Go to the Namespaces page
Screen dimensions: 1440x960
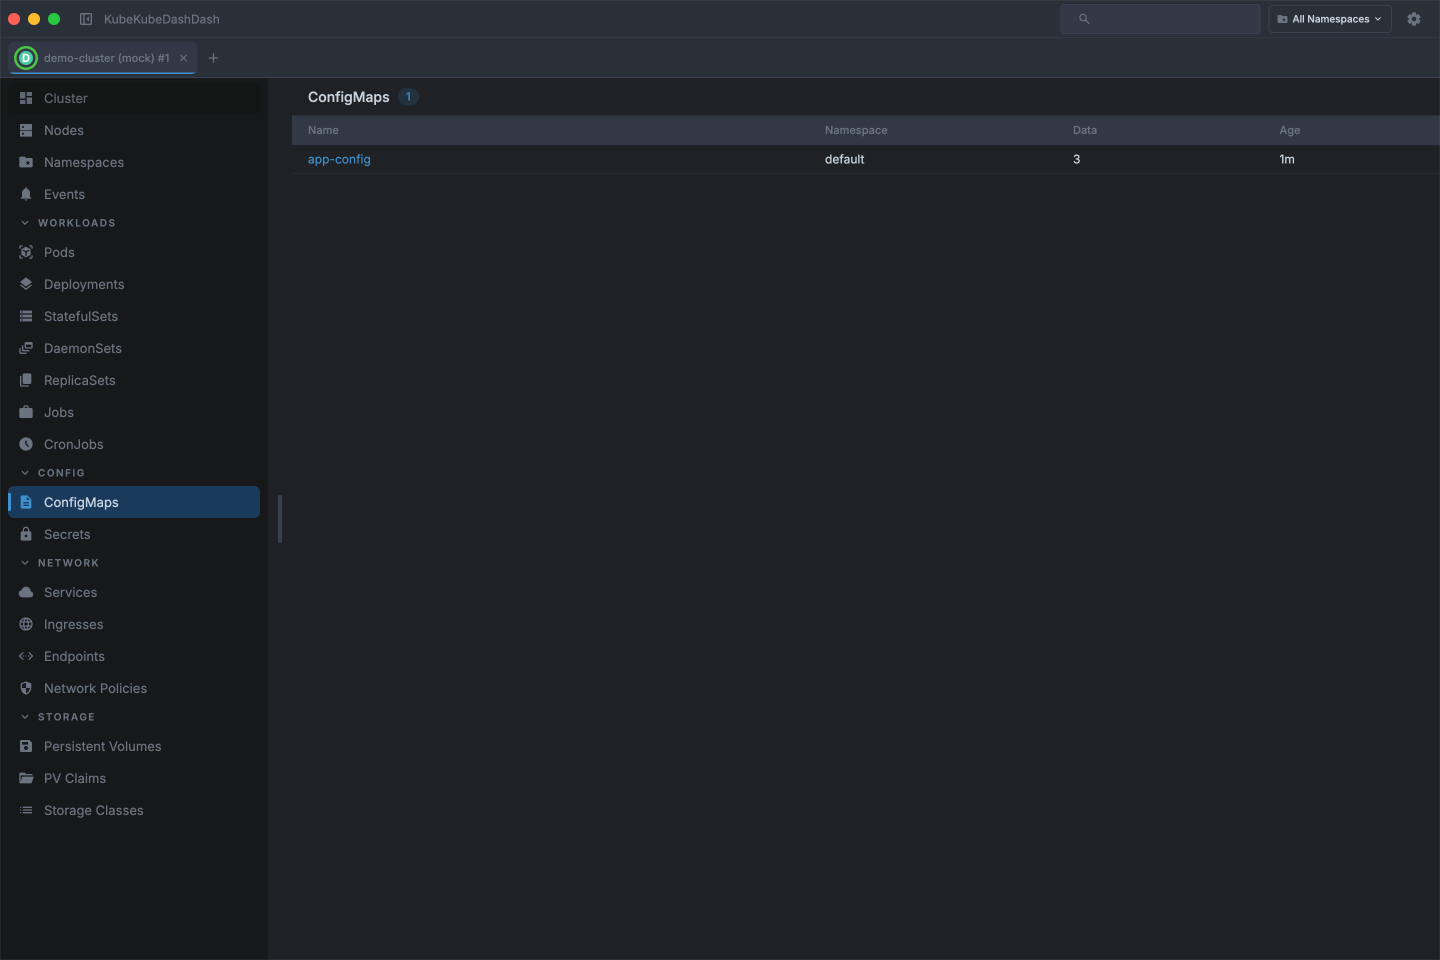[x=134, y=162]
